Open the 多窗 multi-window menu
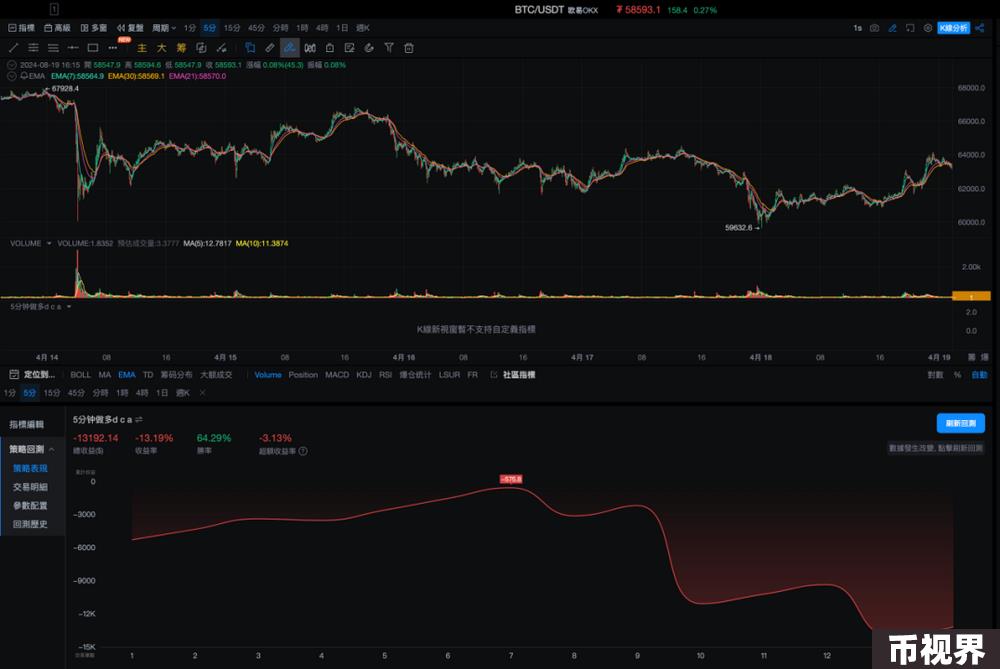1000x669 pixels. click(x=94, y=28)
